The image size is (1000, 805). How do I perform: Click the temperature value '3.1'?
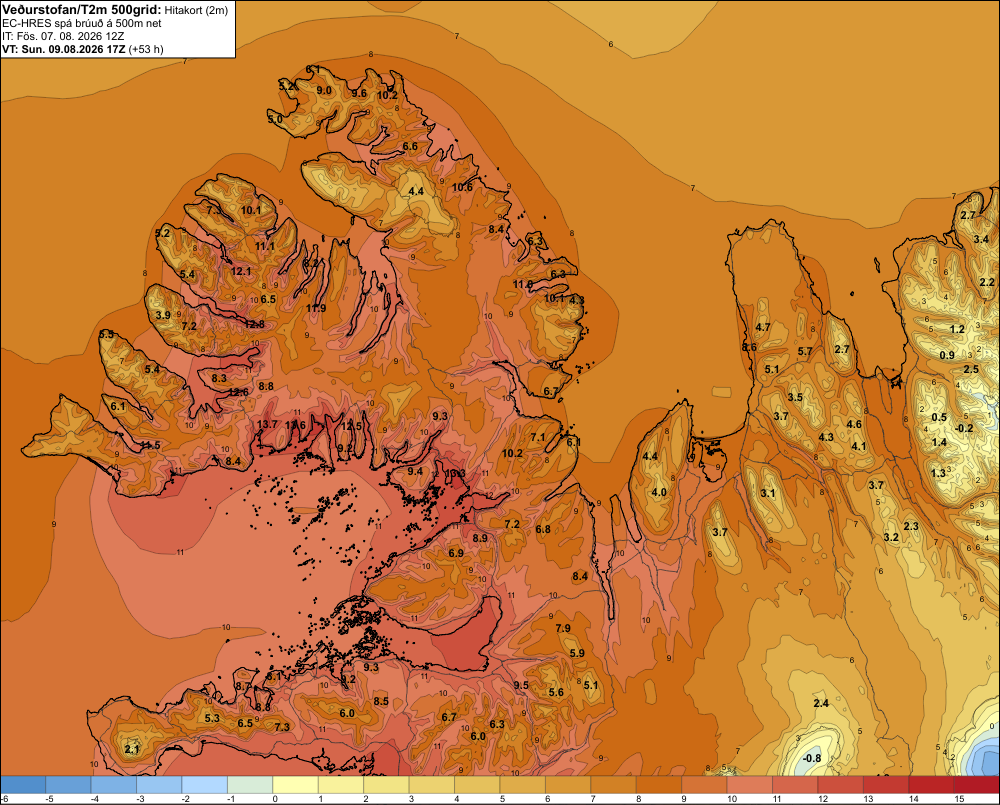768,493
